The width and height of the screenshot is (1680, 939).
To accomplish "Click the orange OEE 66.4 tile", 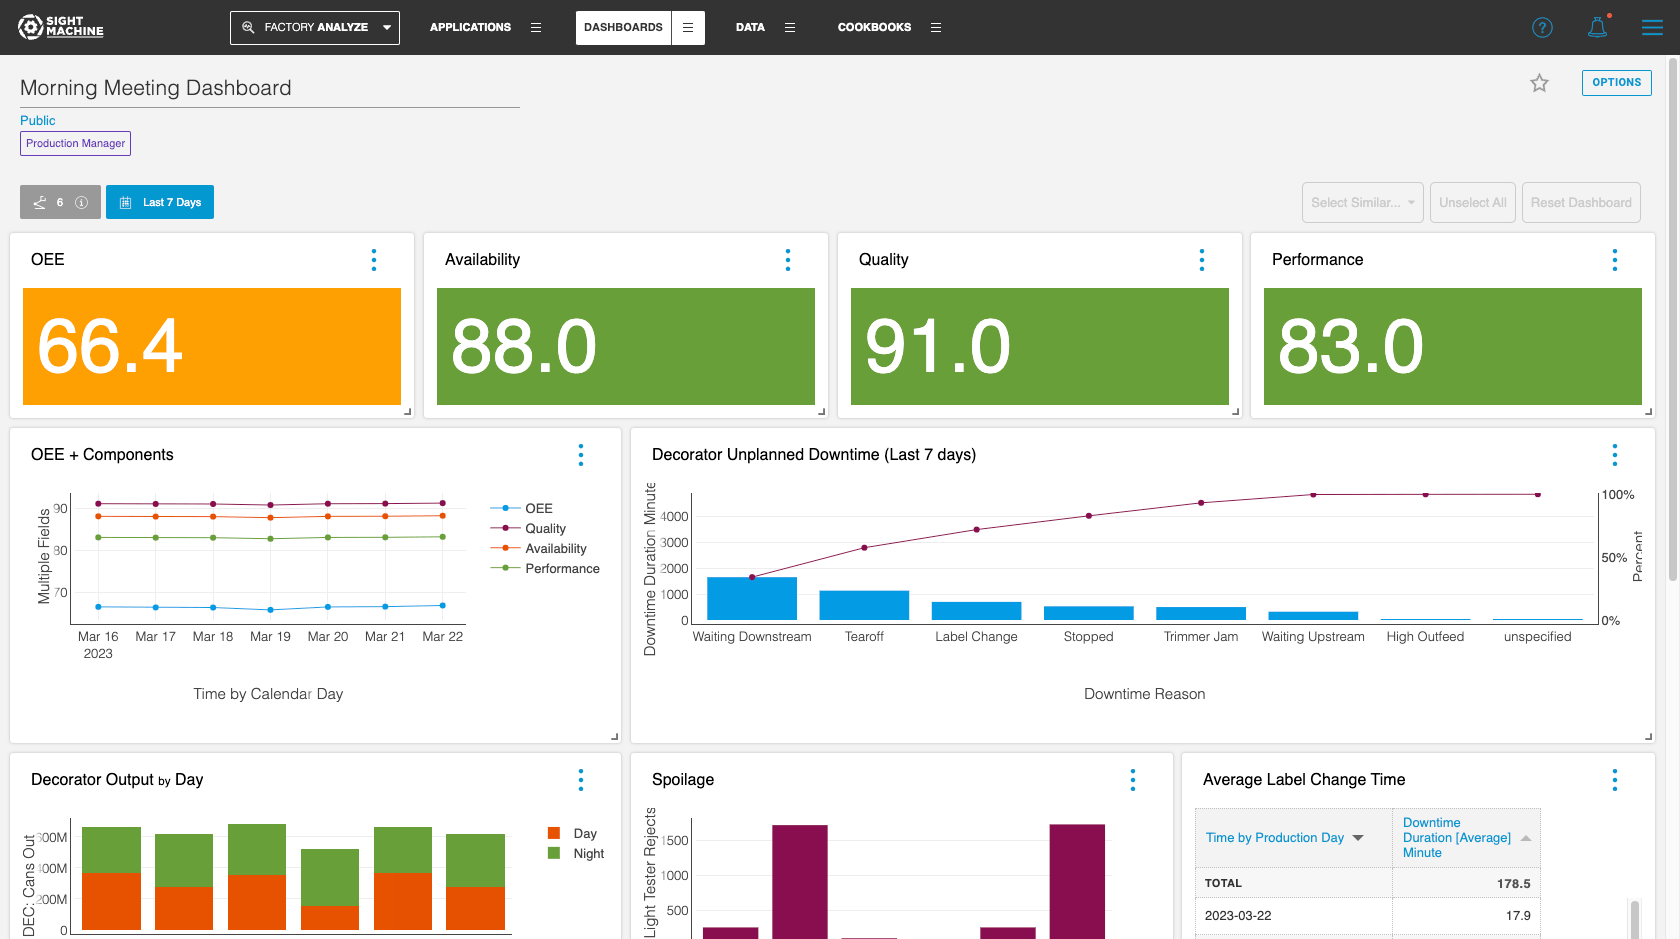I will [212, 347].
